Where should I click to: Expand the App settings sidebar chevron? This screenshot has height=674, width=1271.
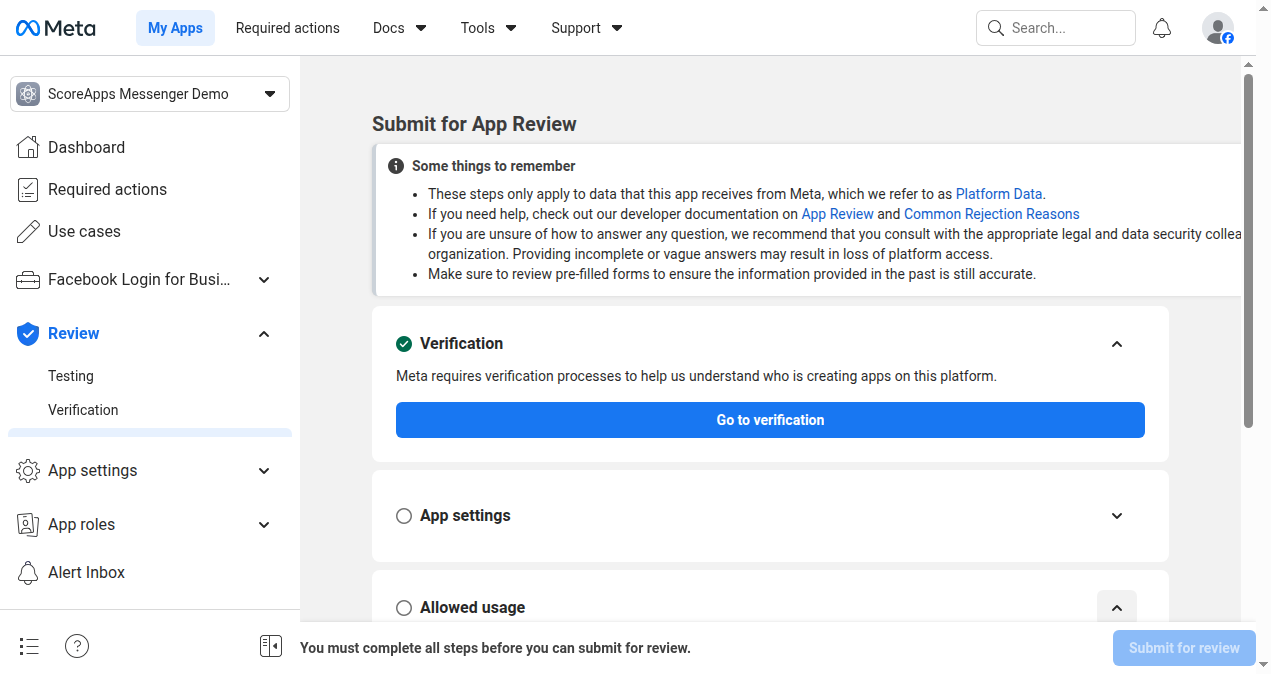tap(264, 471)
